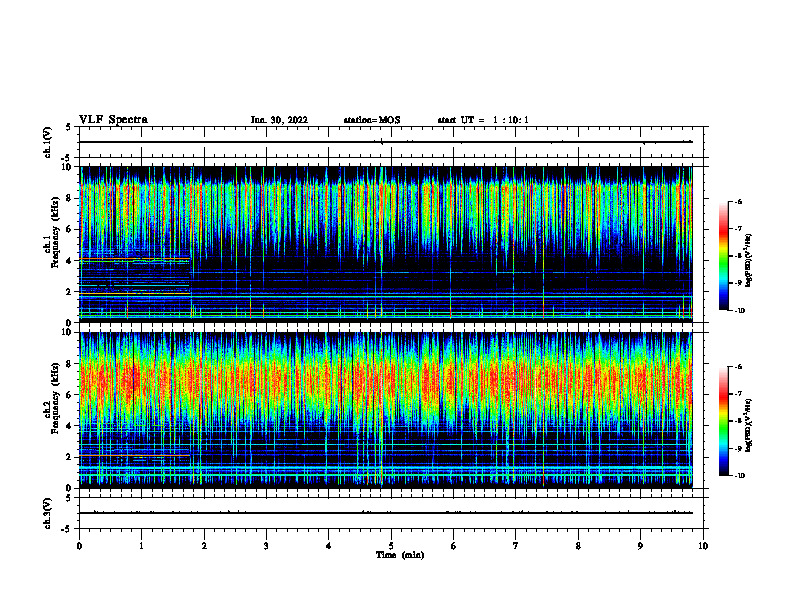Select the date "Jan. 30, 2022" header
Image resolution: width=792 pixels, height=612 pixels.
[279, 120]
